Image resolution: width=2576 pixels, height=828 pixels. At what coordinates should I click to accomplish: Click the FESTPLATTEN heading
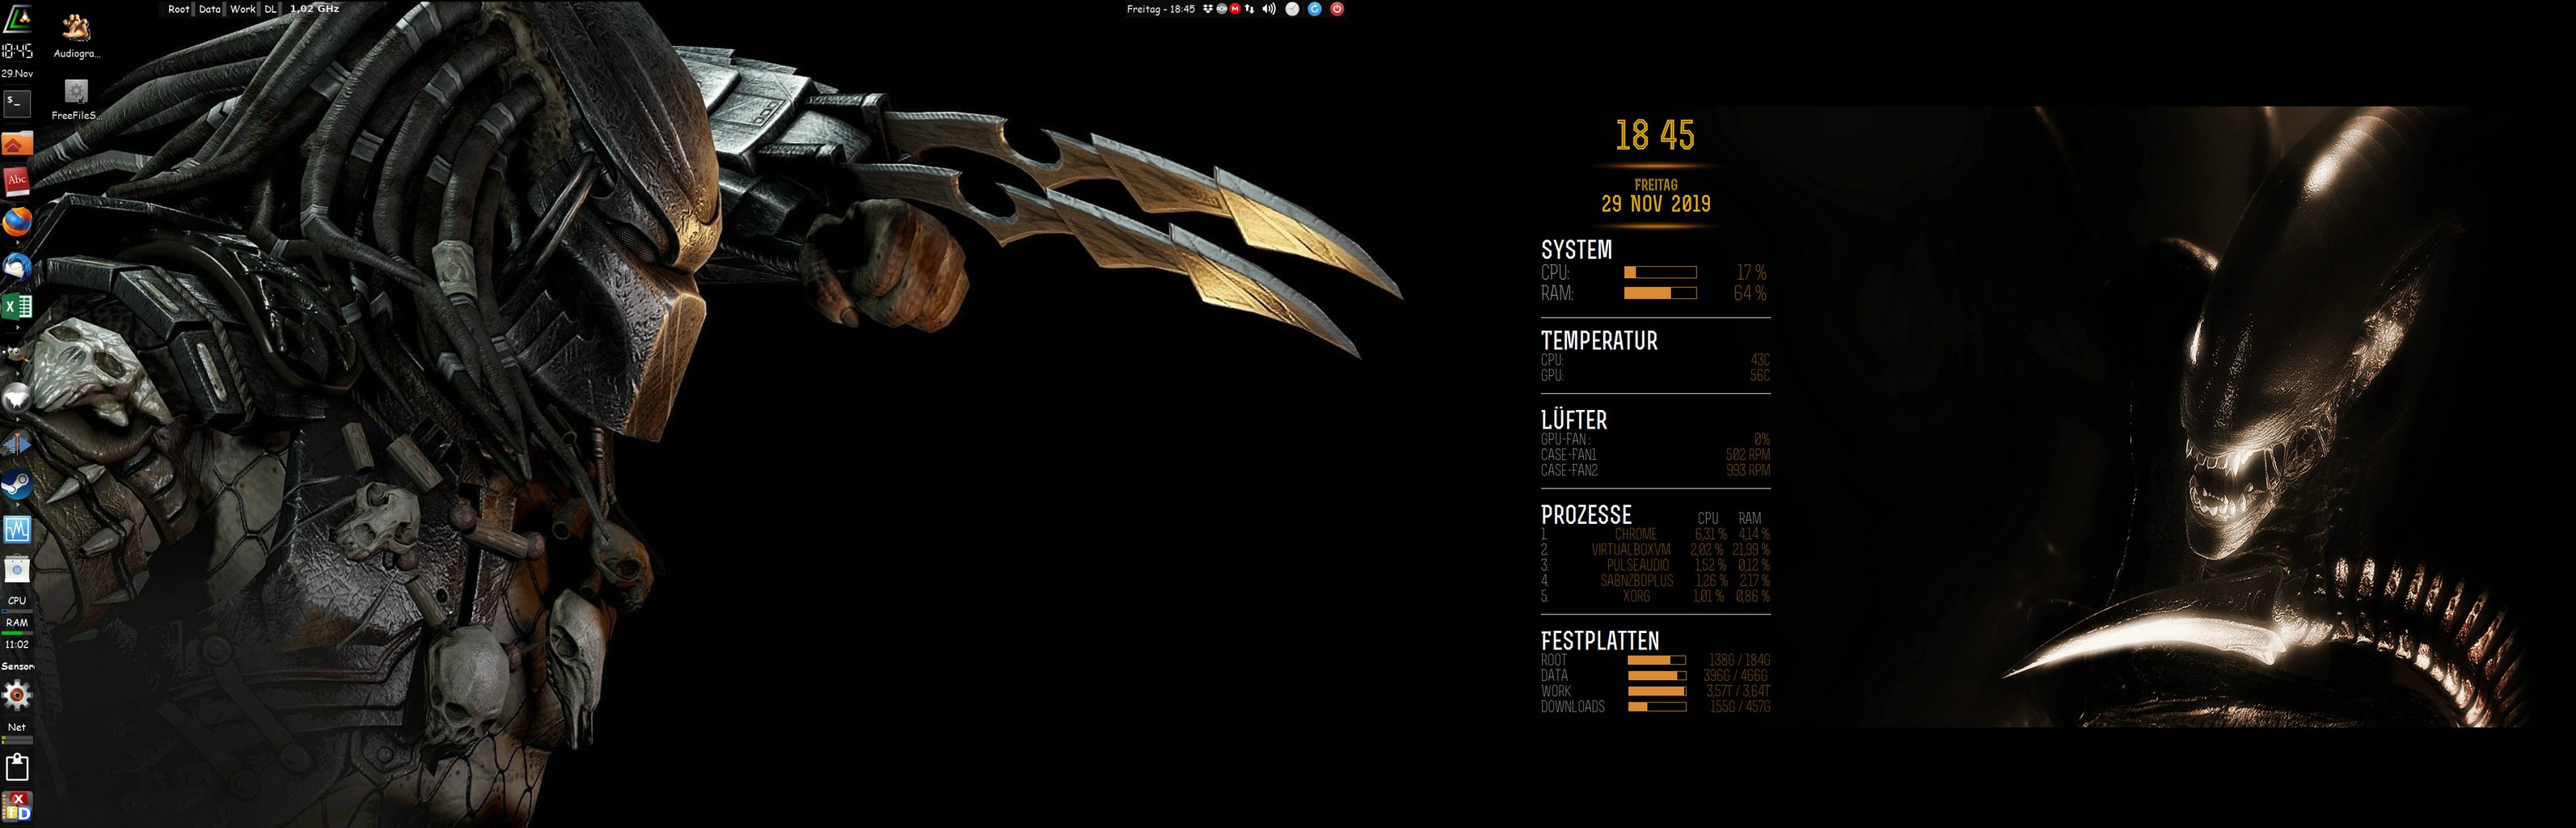(x=1599, y=641)
